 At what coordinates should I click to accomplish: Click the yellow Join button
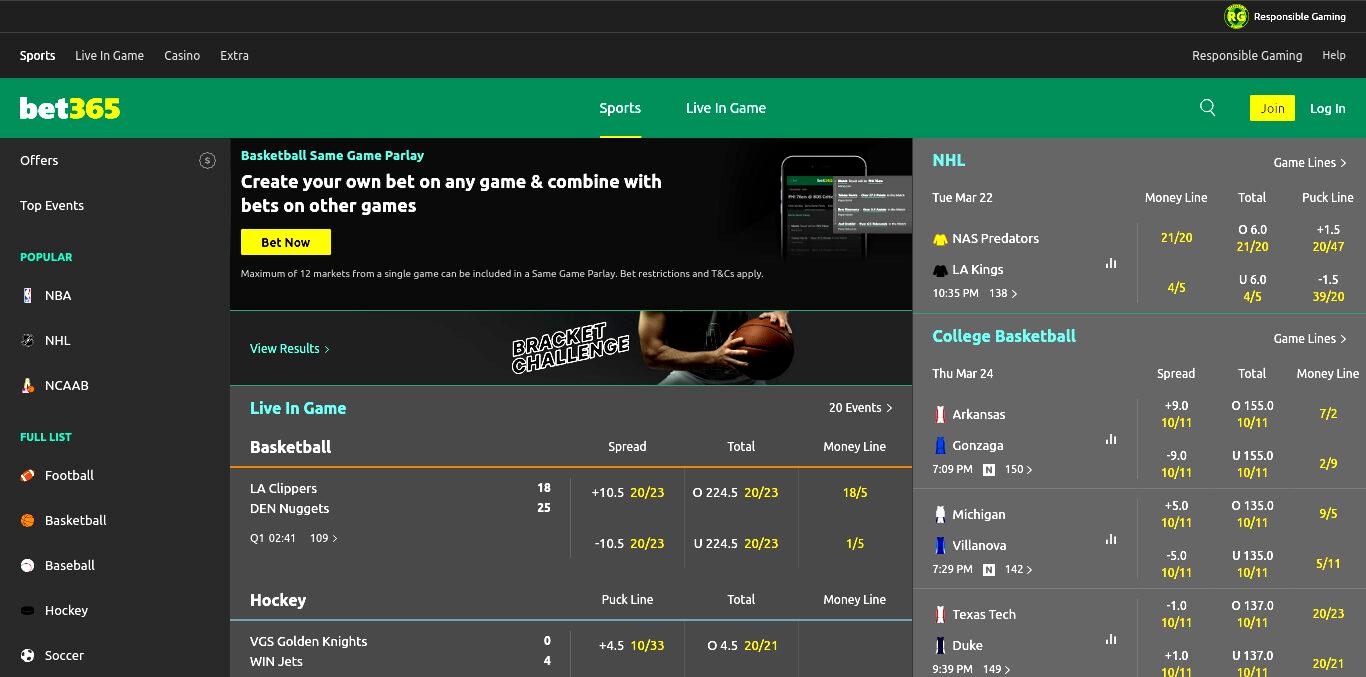coord(1272,108)
